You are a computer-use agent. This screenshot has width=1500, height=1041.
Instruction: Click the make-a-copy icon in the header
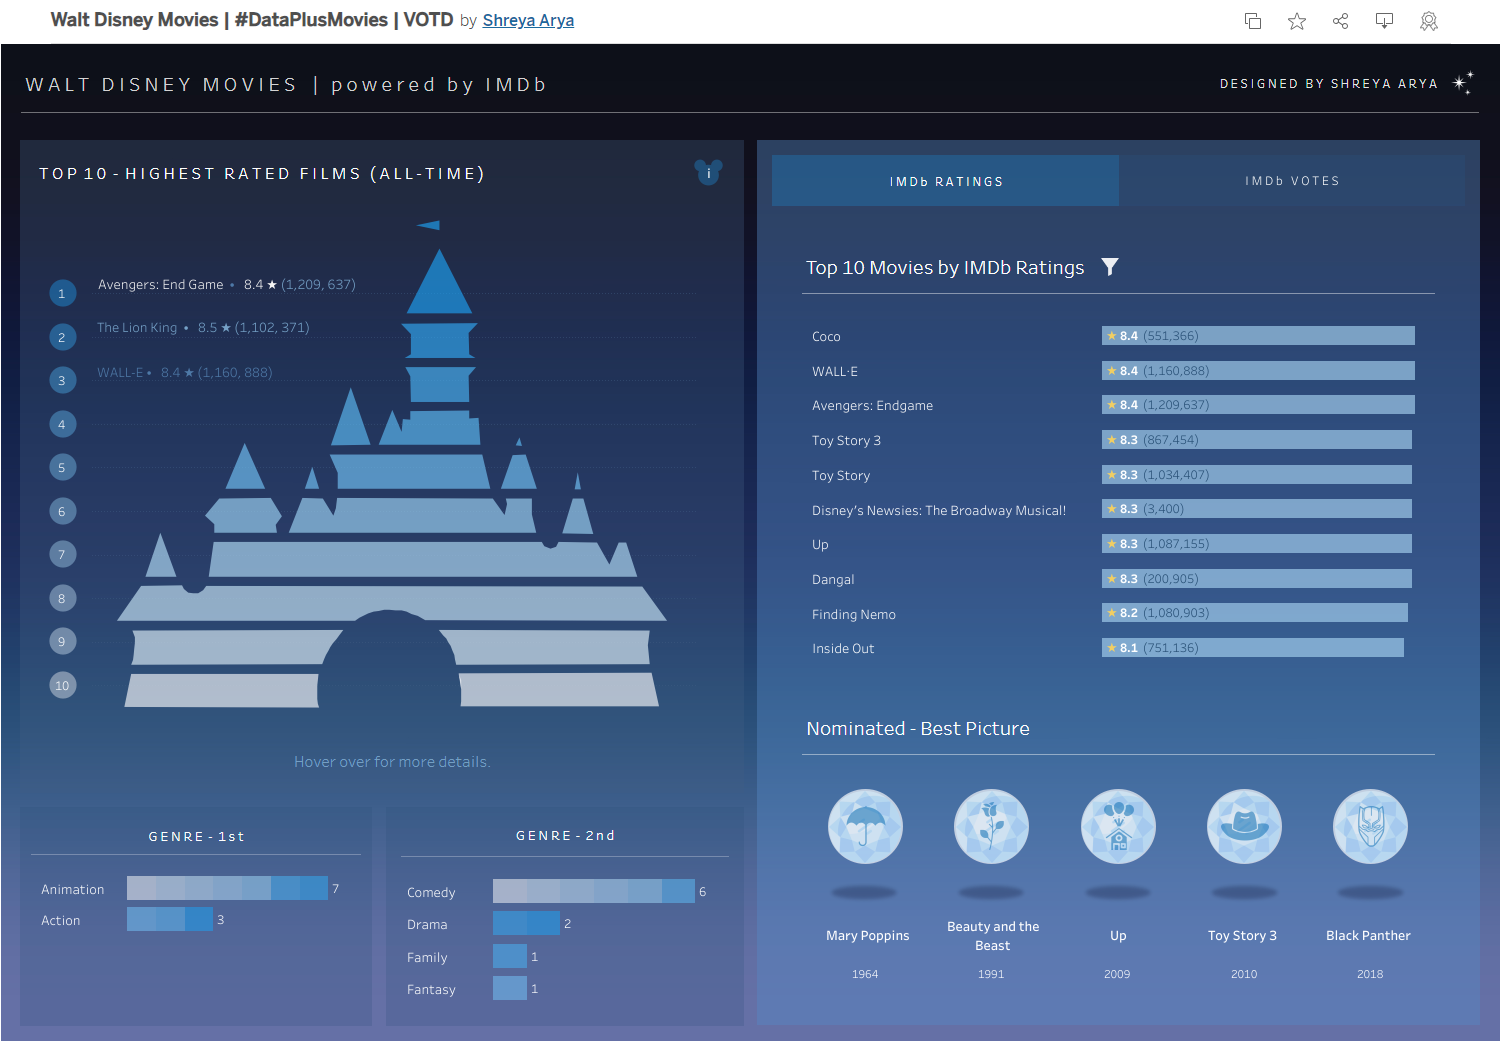[1252, 21]
